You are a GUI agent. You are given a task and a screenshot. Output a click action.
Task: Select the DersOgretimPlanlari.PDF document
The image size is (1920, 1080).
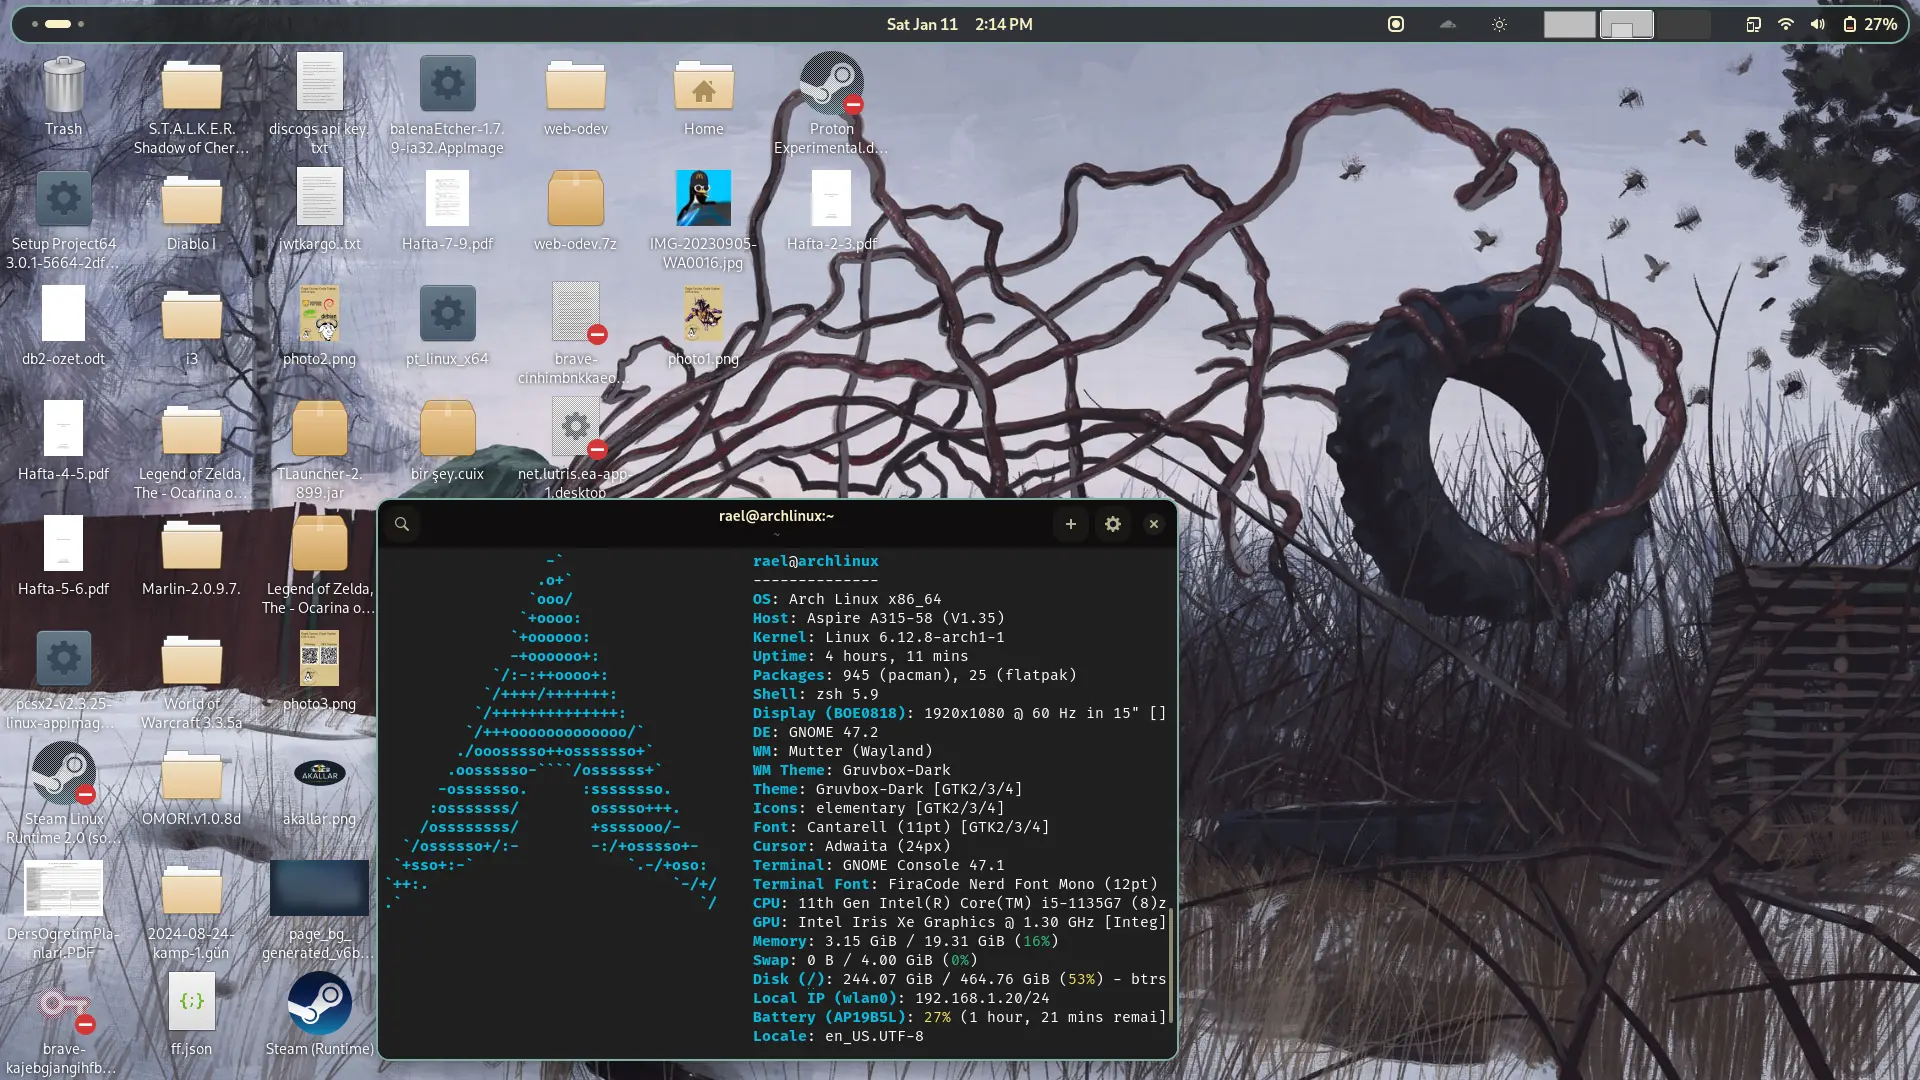click(63, 888)
